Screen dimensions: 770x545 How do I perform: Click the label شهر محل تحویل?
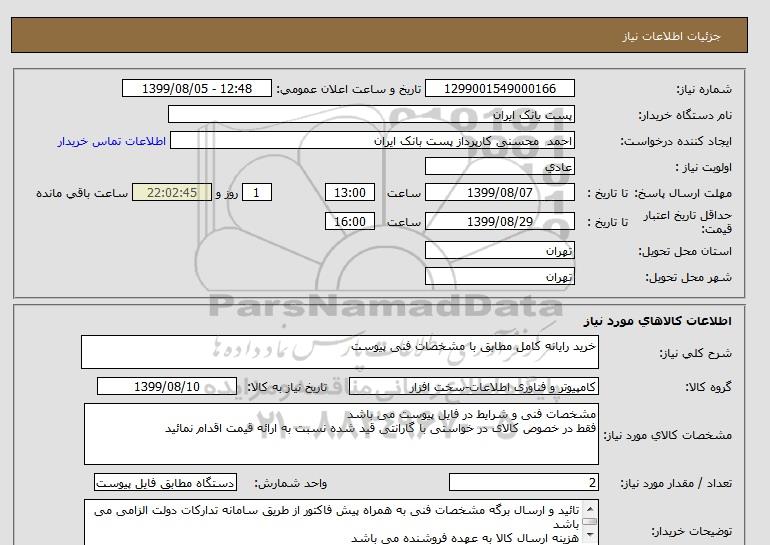688,277
